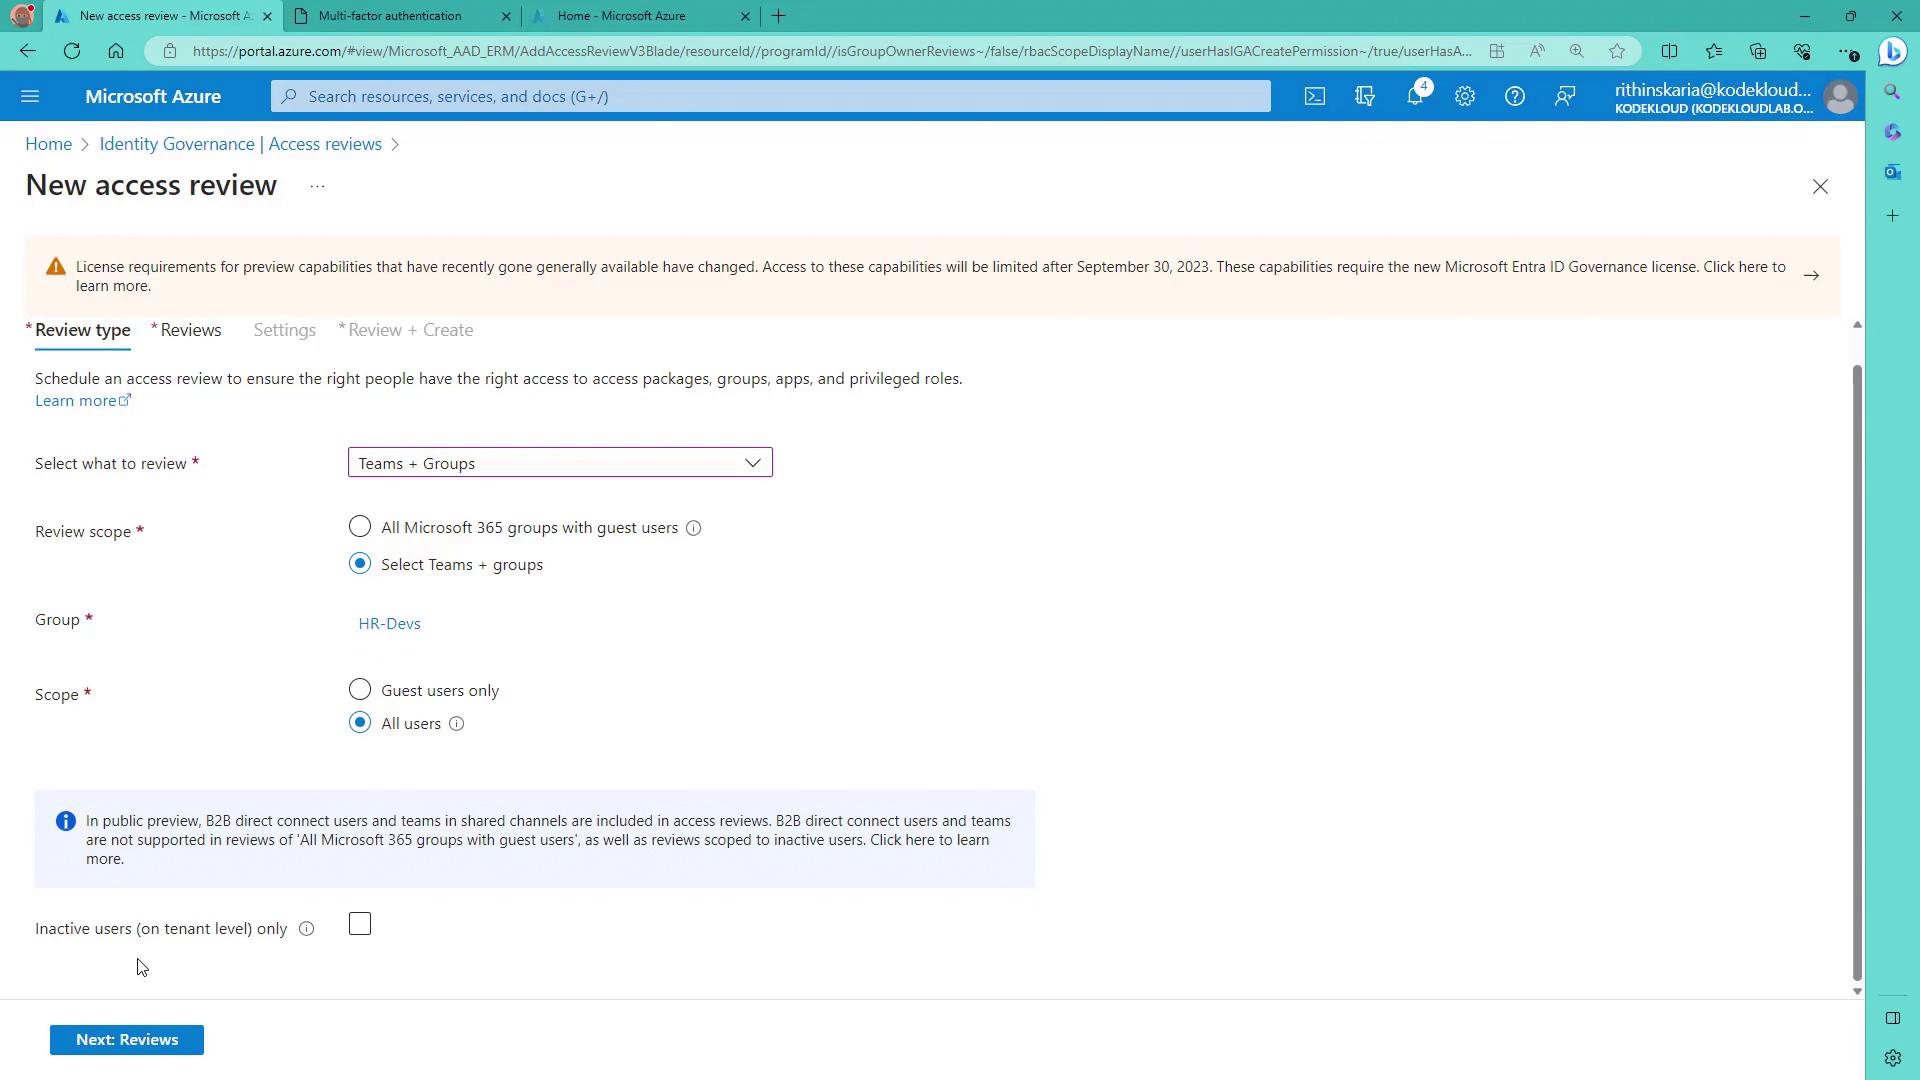1920x1080 pixels.
Task: Click the Azure search resources field
Action: [770, 97]
